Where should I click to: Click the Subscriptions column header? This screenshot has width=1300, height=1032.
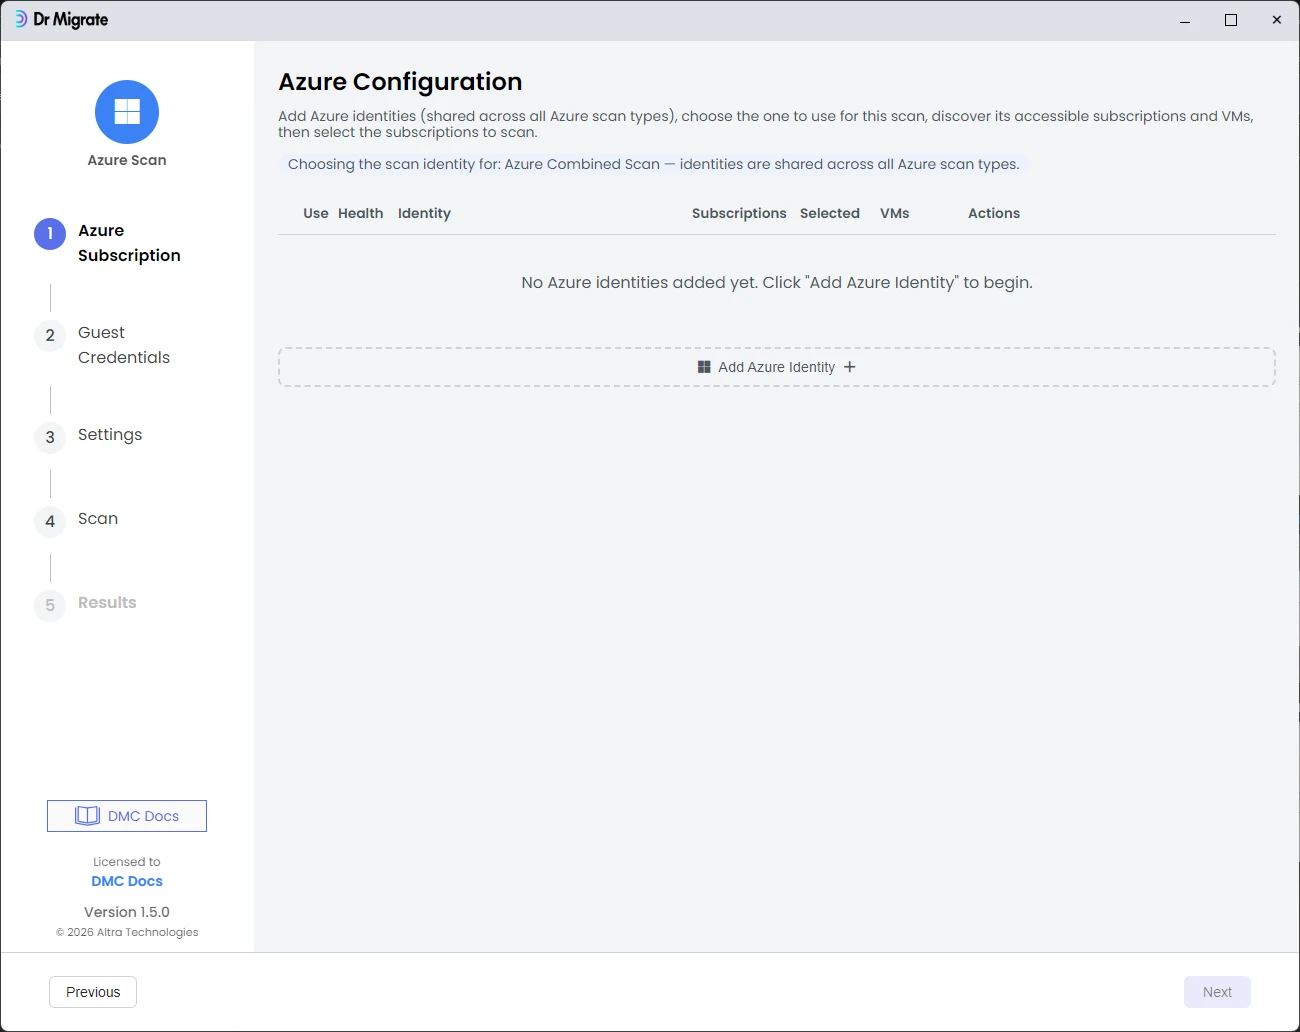(739, 213)
